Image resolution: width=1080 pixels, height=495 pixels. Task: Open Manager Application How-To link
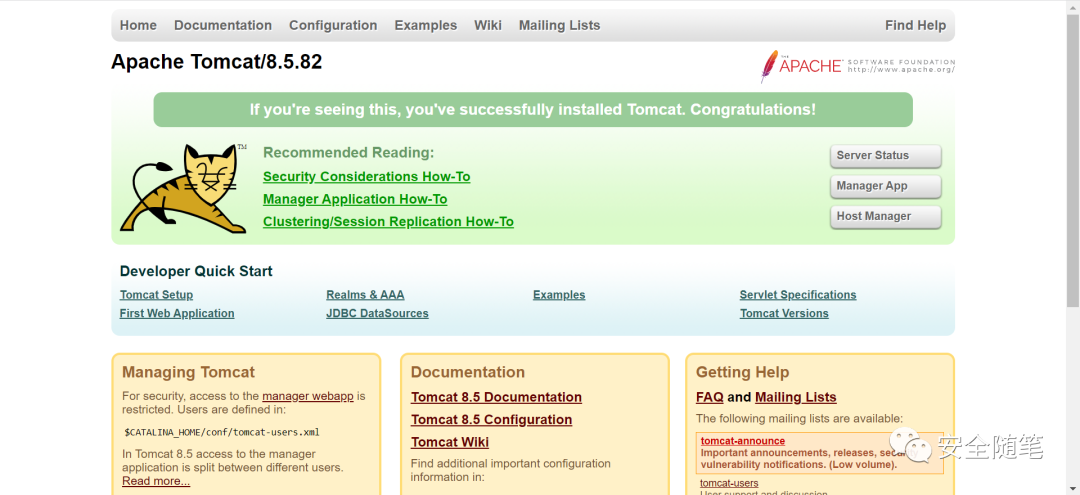point(355,200)
